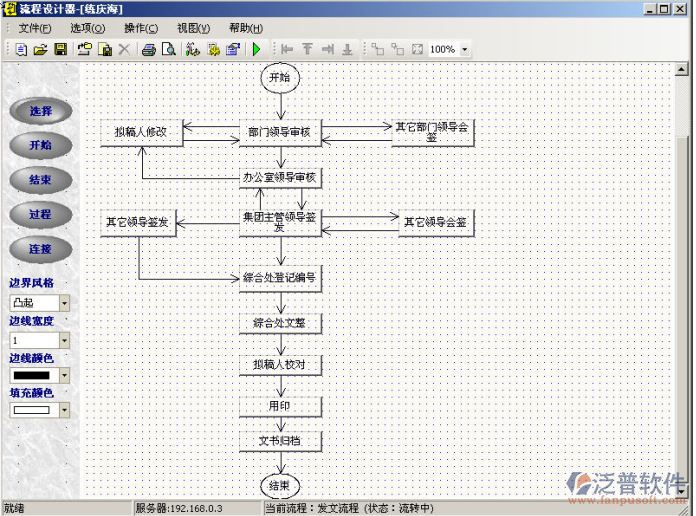Screen dimensions: 696x516
Task: Click the folder with arrow toolbar icon
Action: pyautogui.click(x=84, y=49)
